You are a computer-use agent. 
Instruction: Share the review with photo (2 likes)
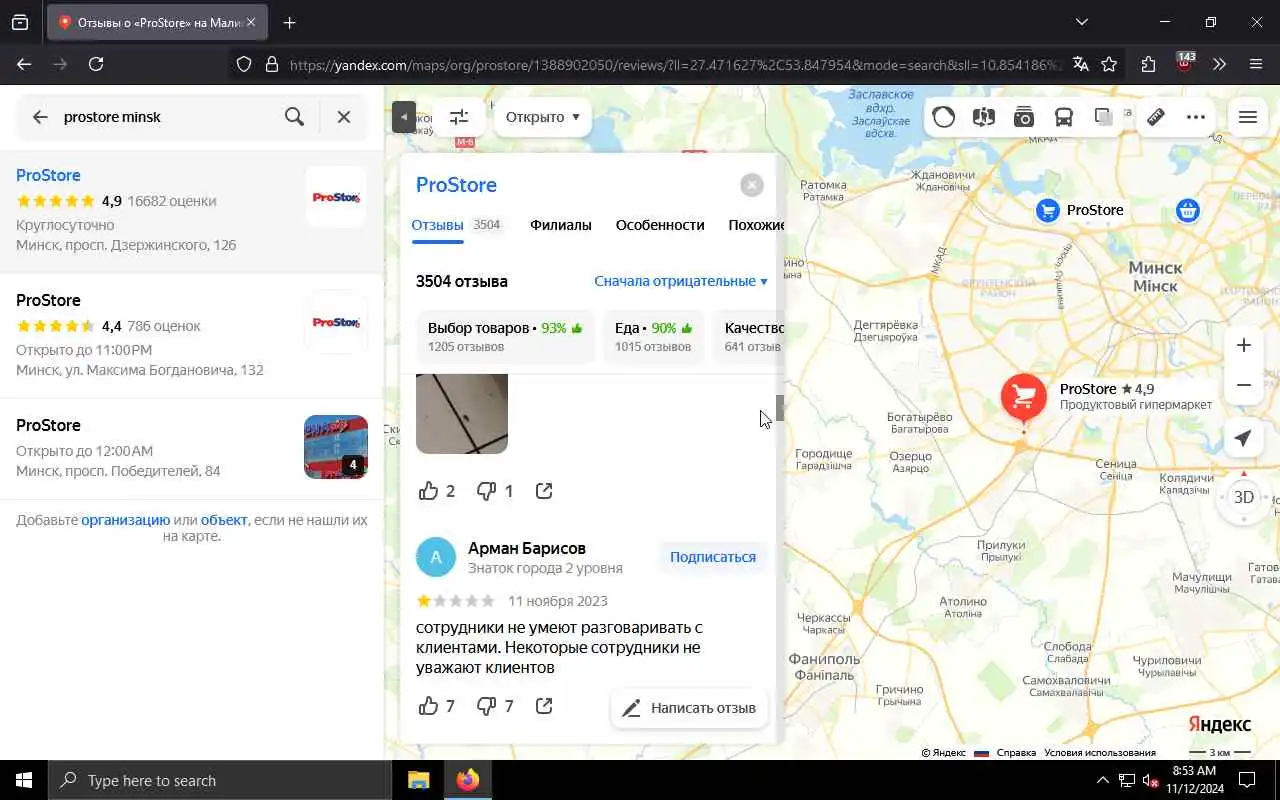544,491
